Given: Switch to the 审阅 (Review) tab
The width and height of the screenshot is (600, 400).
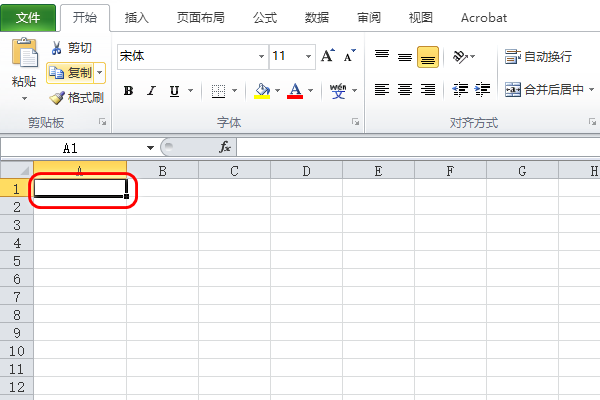Looking at the screenshot, I should (x=369, y=18).
